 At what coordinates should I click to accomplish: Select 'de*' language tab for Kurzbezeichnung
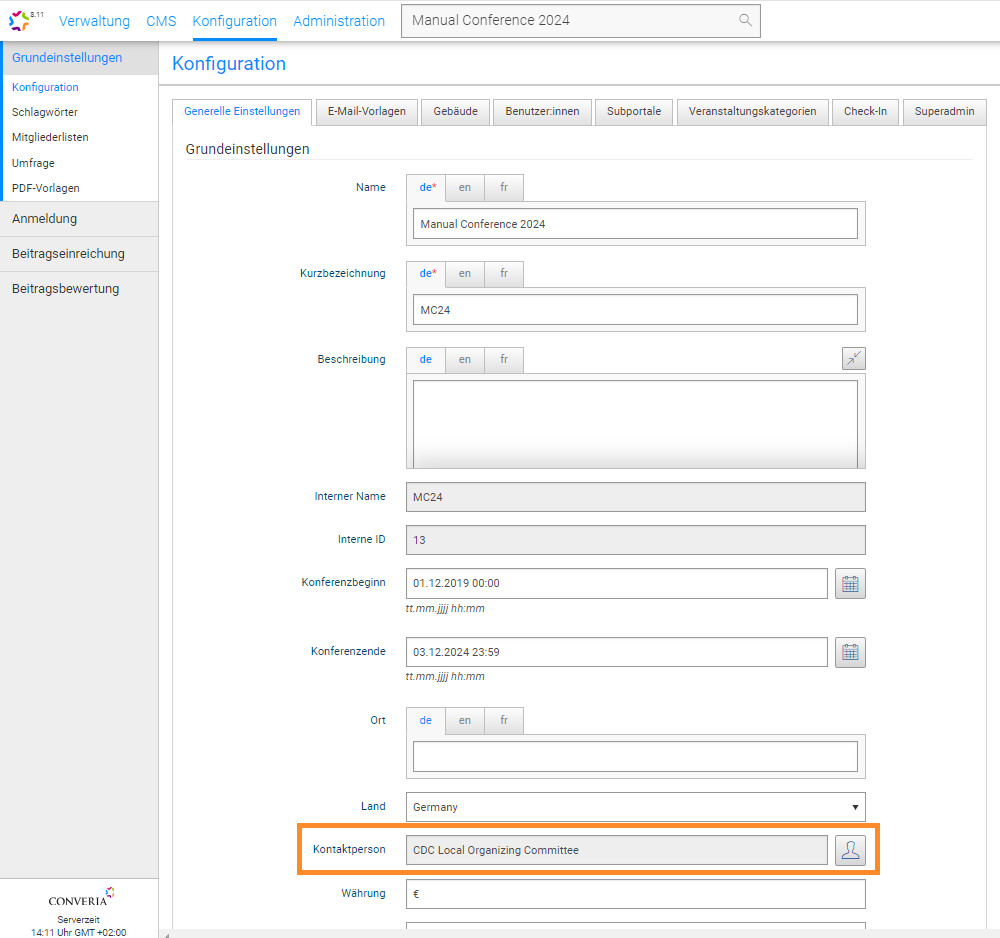pyautogui.click(x=426, y=274)
